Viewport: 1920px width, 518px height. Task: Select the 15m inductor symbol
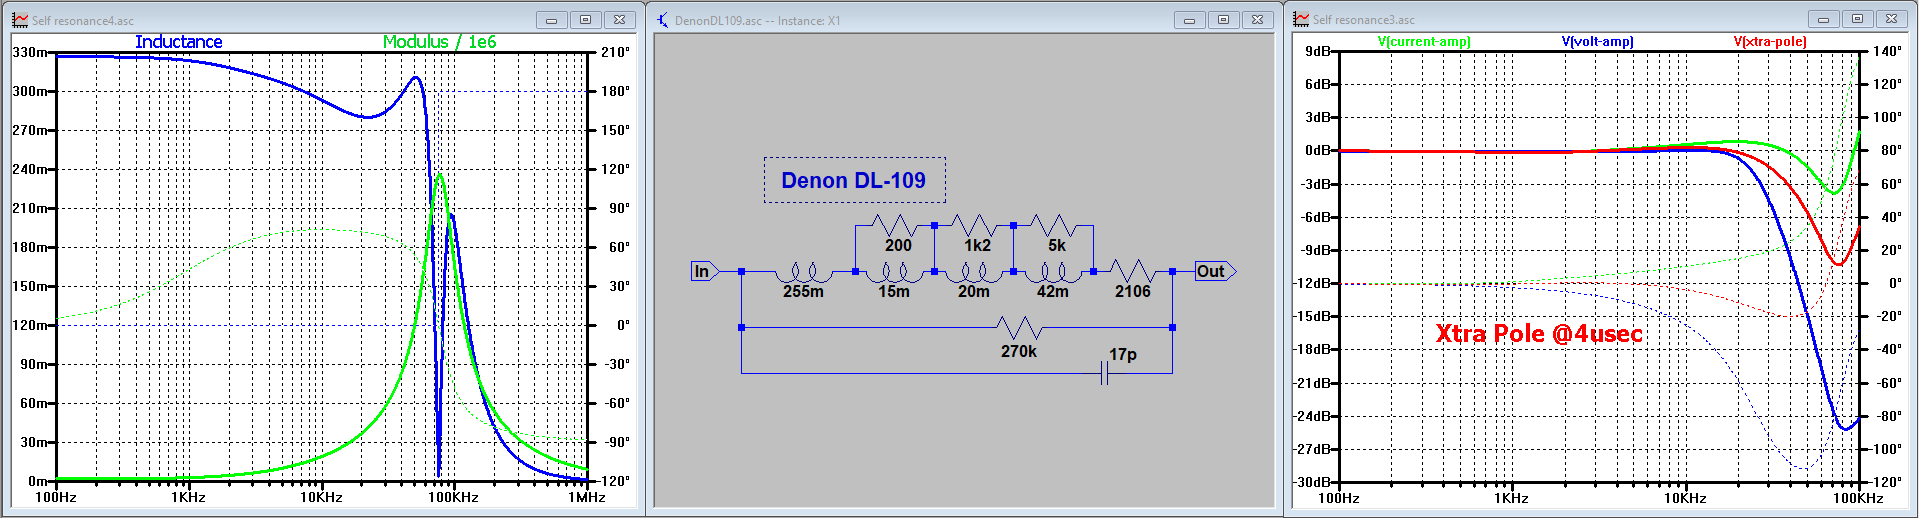(895, 272)
